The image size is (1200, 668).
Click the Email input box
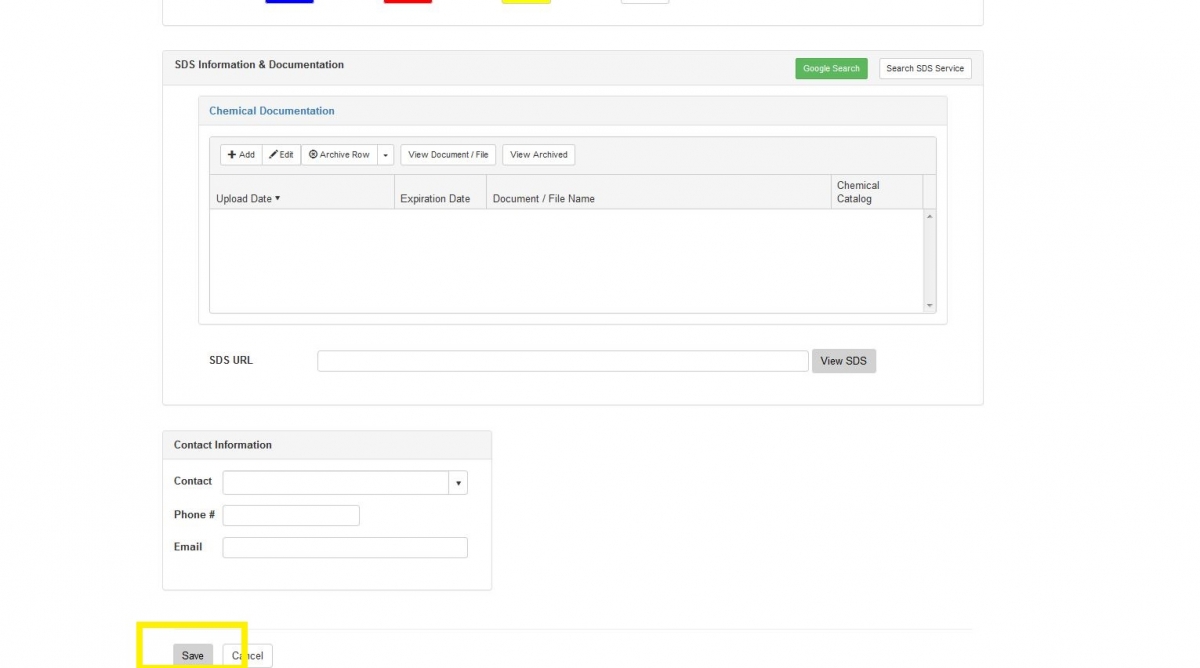tap(344, 547)
